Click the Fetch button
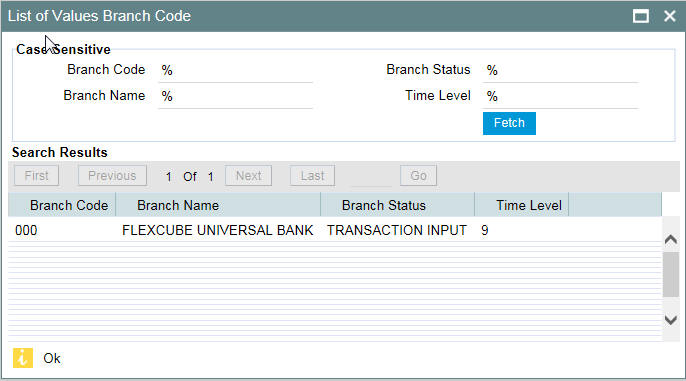686x381 pixels. point(509,123)
